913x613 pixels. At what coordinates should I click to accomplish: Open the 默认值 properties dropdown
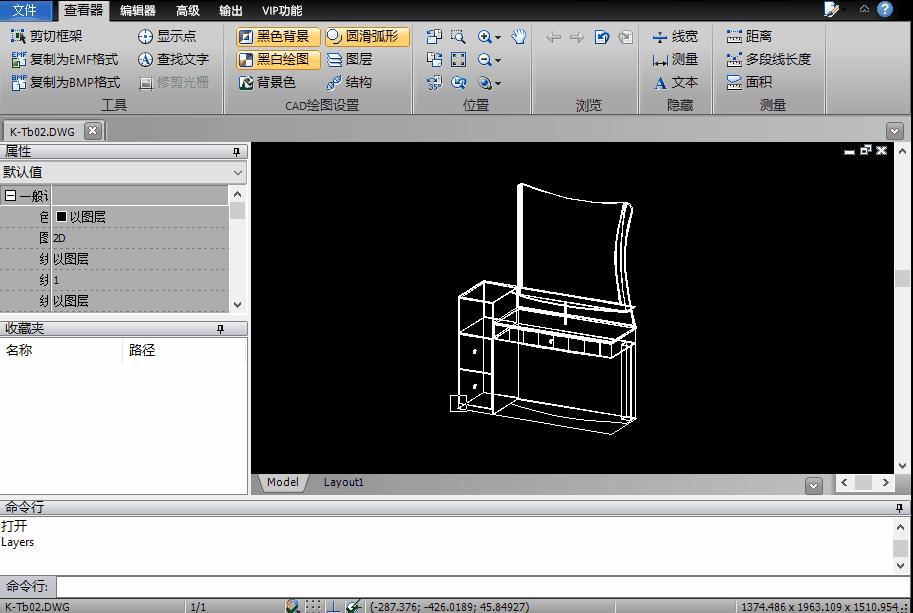(237, 172)
